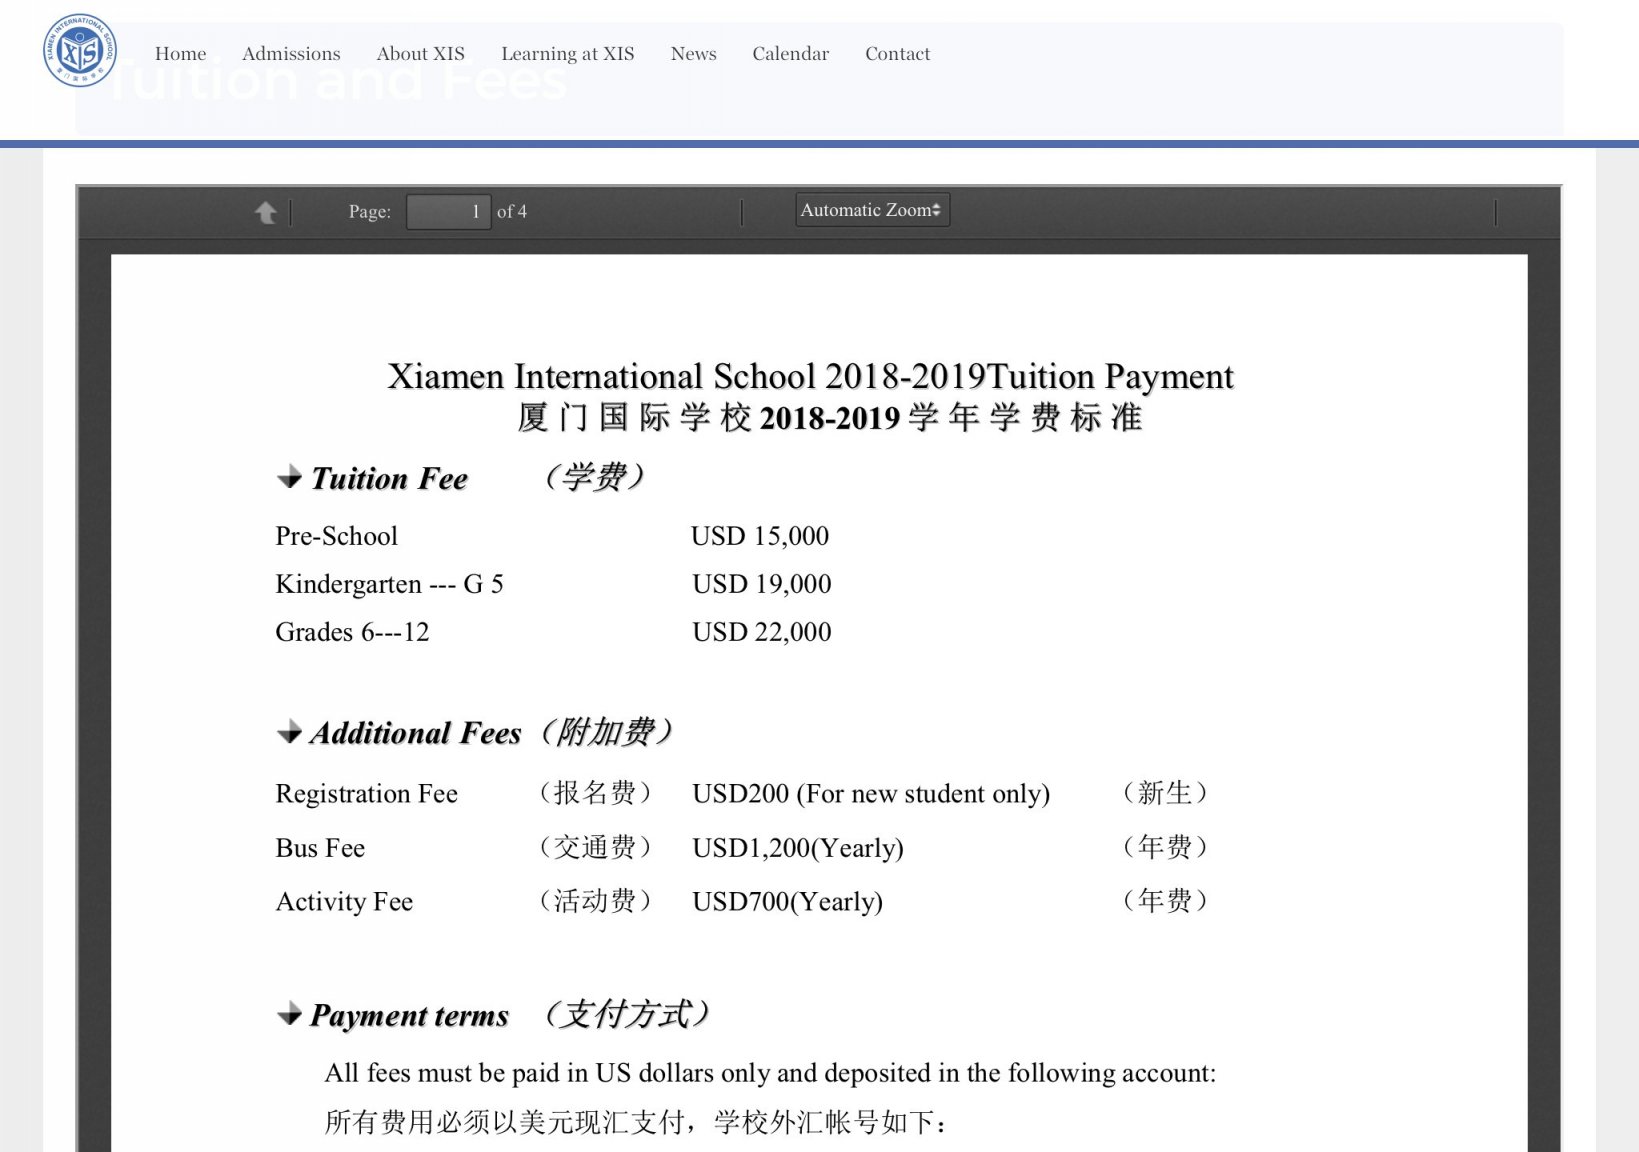Click the Chinese payment instruction line
Viewport: 1639px width, 1152px height.
click(636, 1122)
